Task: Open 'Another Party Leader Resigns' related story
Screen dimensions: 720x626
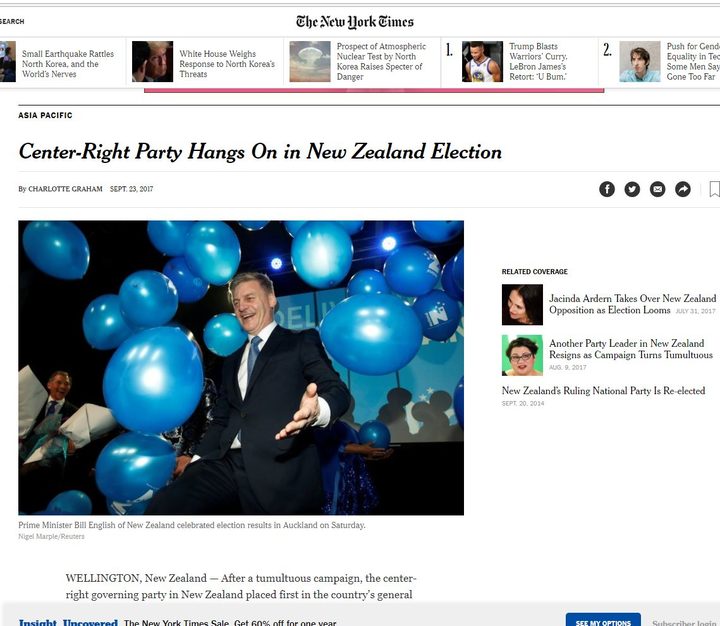Action: point(630,349)
